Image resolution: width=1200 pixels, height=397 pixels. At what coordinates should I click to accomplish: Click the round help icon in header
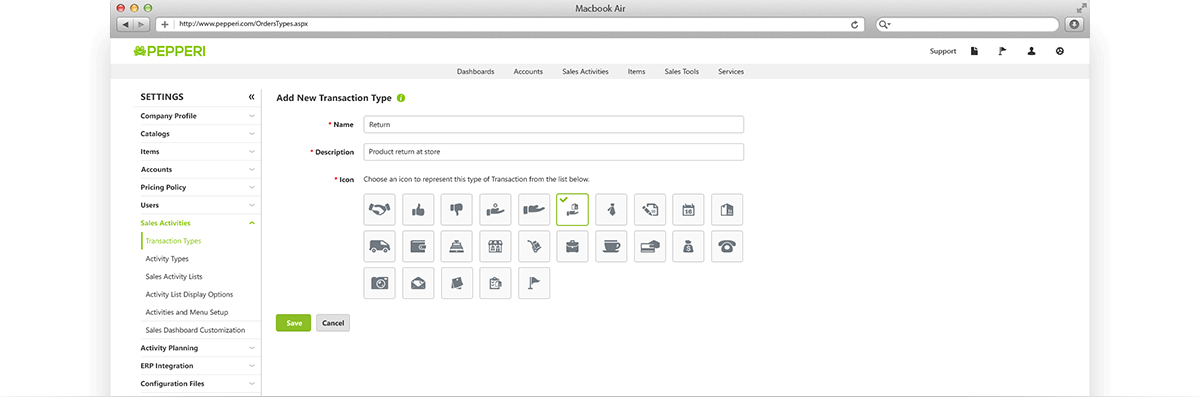click(1060, 51)
